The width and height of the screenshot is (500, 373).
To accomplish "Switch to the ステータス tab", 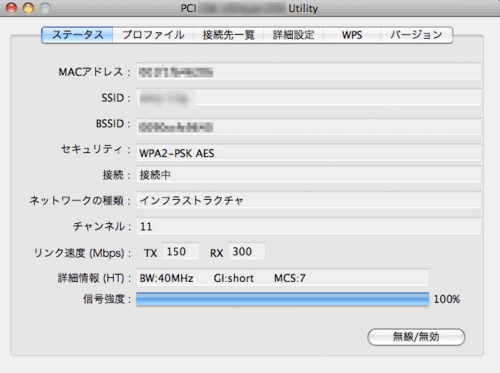I will pyautogui.click(x=77, y=35).
